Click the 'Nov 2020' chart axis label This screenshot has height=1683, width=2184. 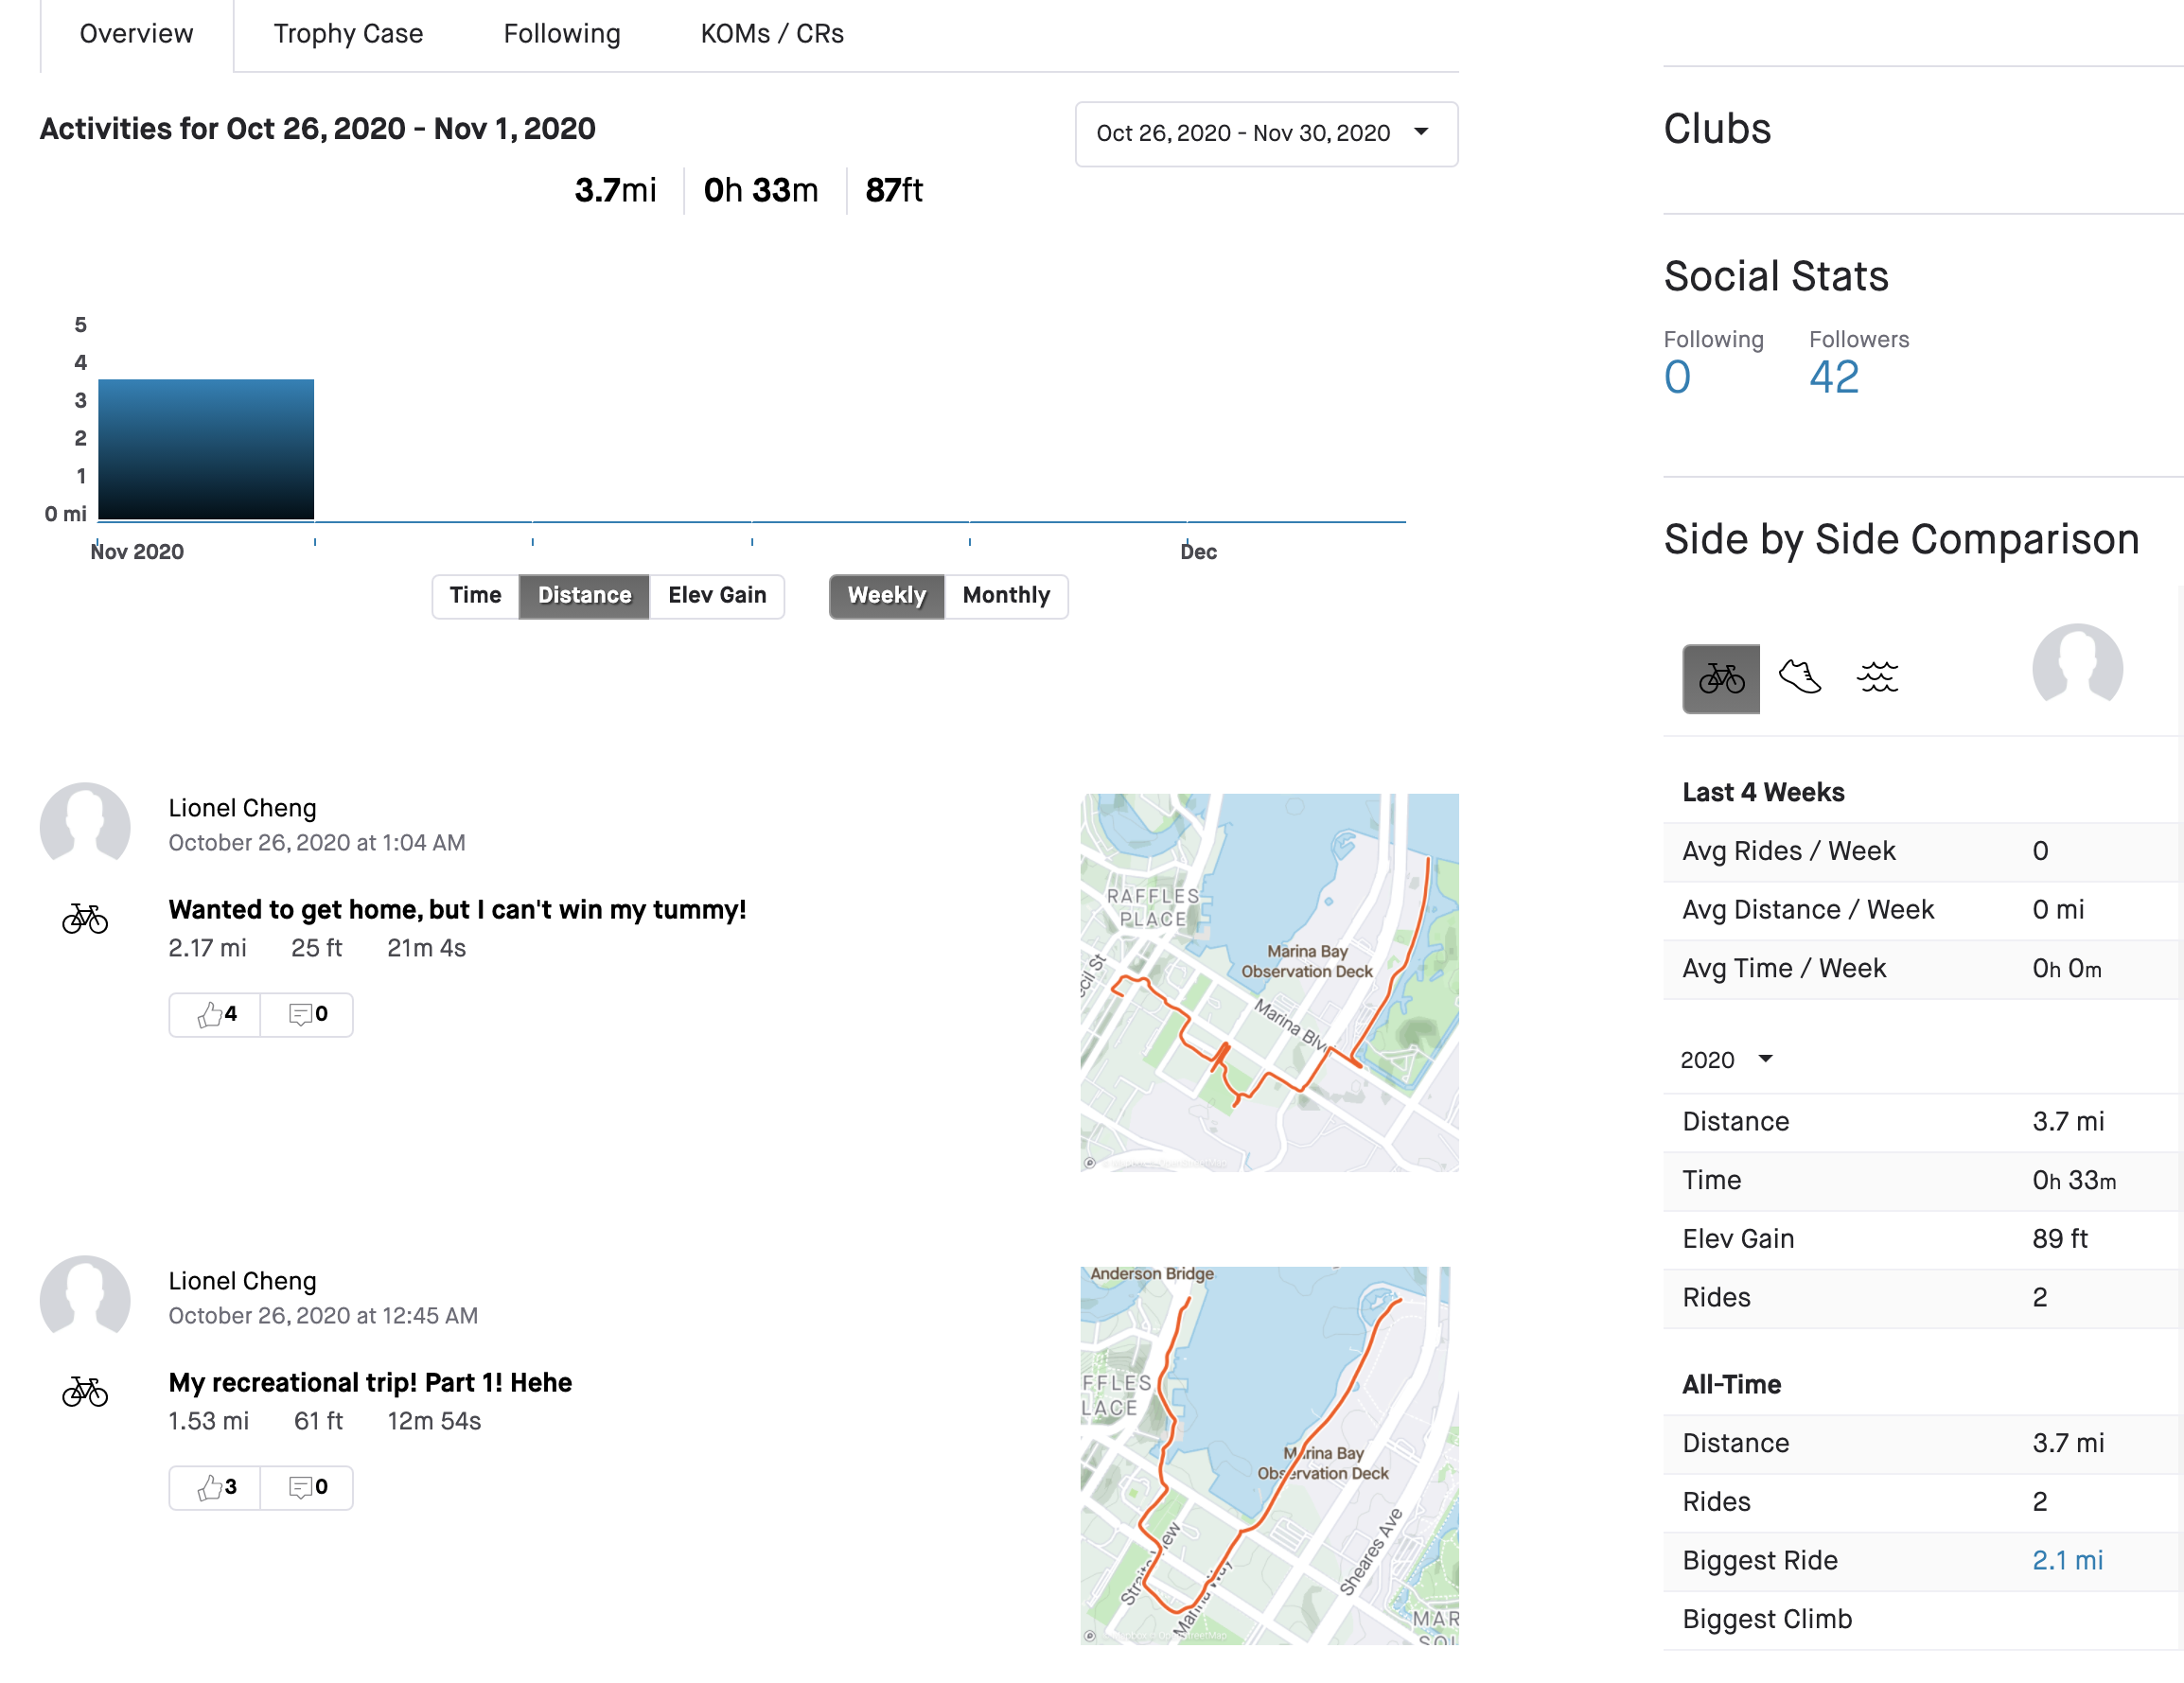137,552
